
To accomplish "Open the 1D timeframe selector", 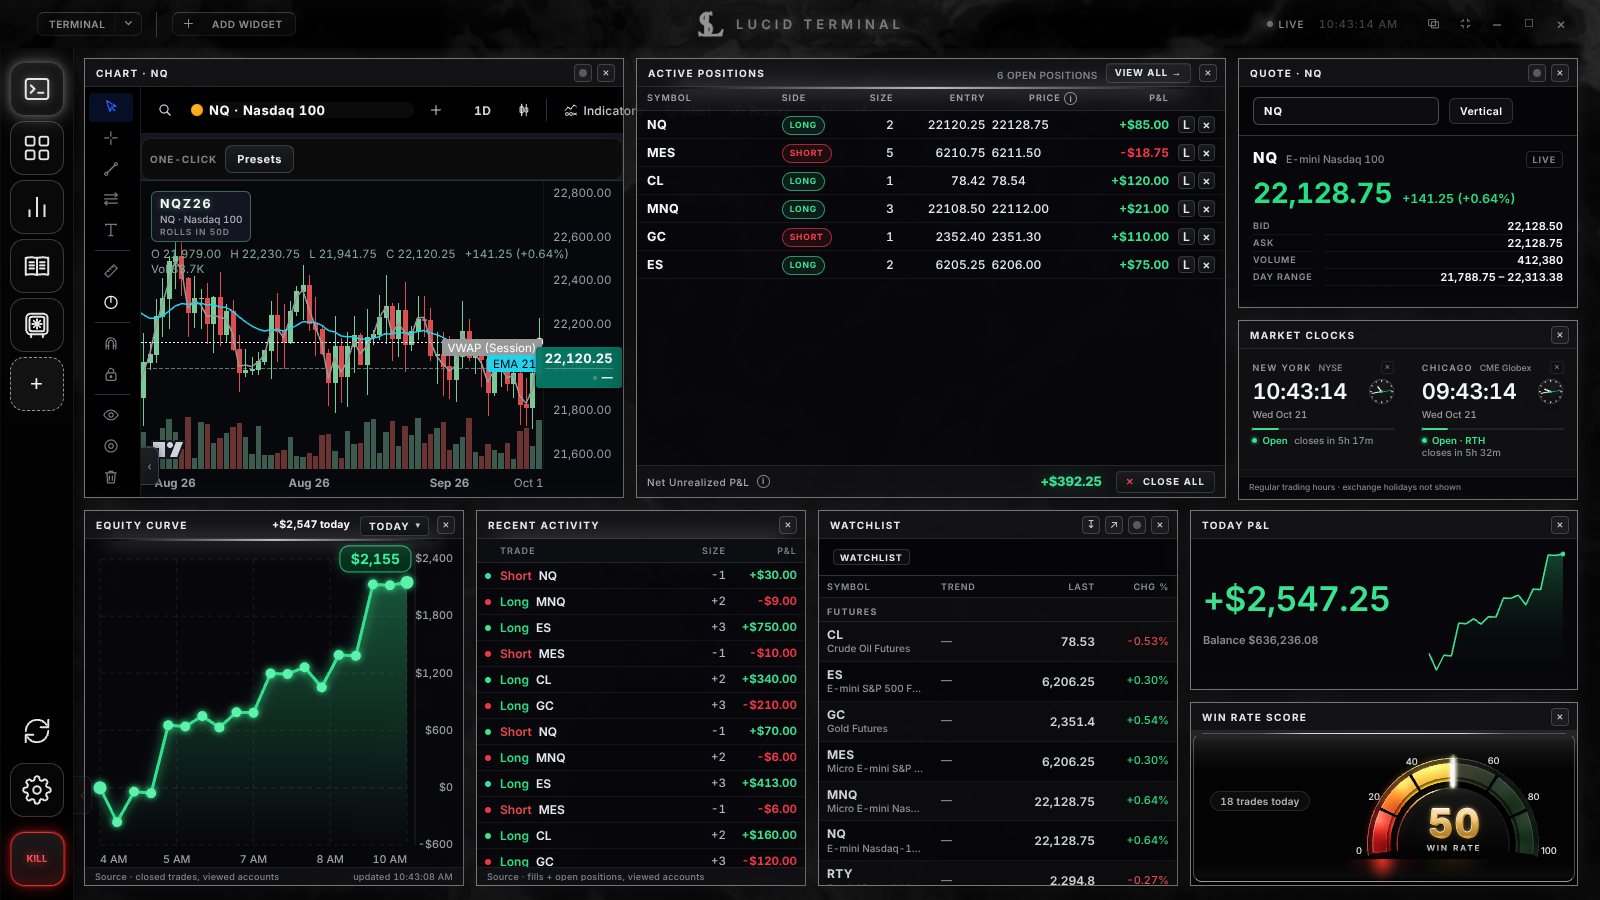I will point(482,110).
